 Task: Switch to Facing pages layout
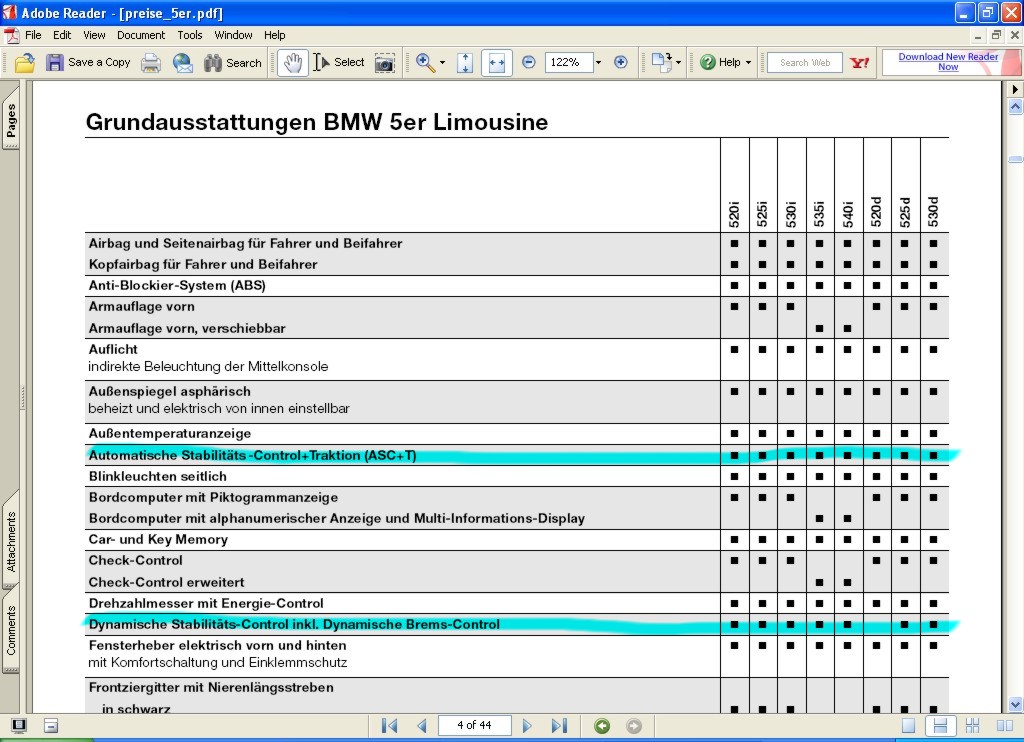pyautogui.click(x=1004, y=726)
